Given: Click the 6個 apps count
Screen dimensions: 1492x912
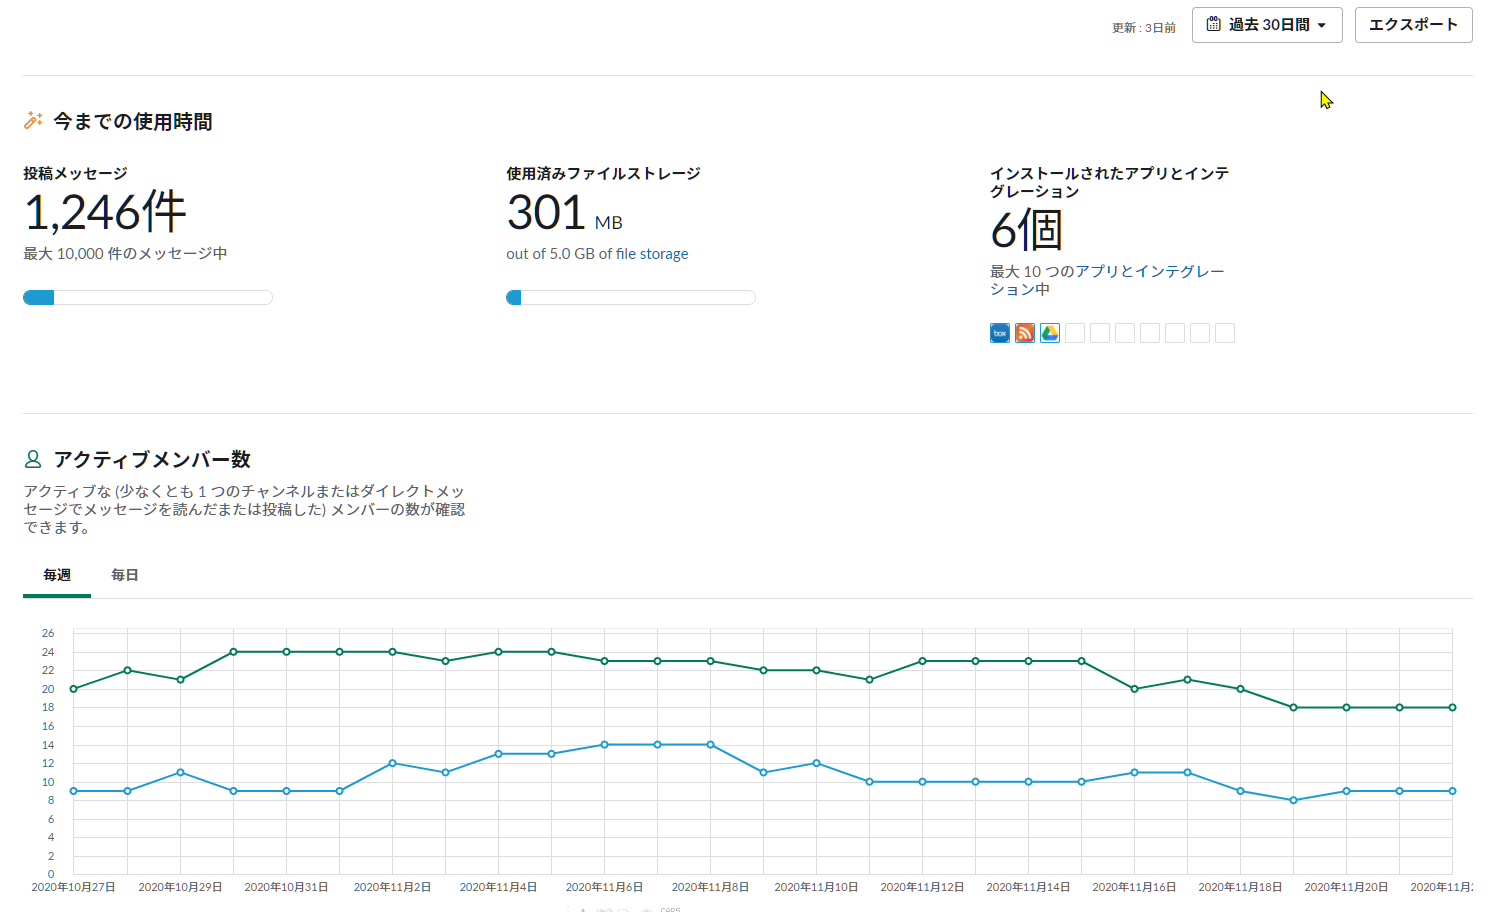Looking at the screenshot, I should [x=1026, y=230].
